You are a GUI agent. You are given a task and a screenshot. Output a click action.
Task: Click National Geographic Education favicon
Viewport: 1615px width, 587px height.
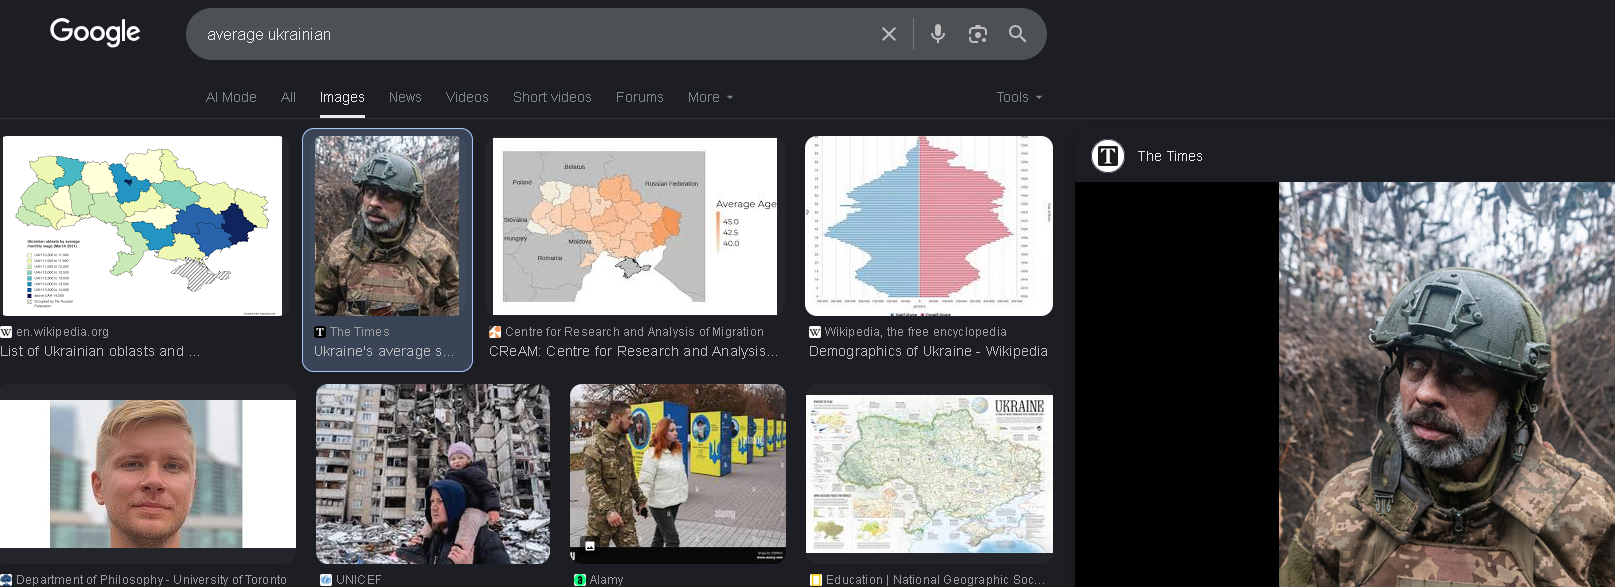coord(815,580)
